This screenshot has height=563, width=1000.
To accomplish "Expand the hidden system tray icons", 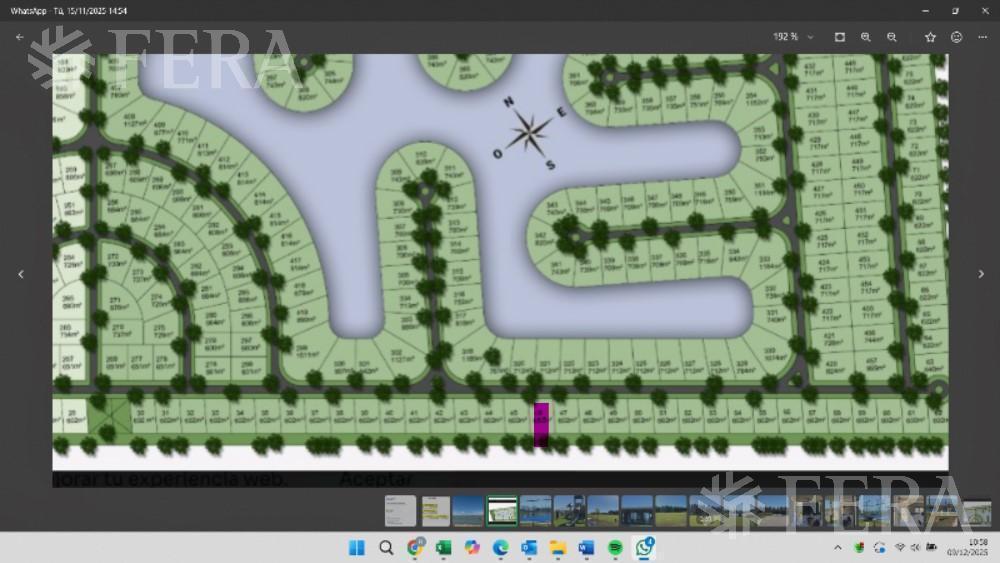I will (838, 548).
